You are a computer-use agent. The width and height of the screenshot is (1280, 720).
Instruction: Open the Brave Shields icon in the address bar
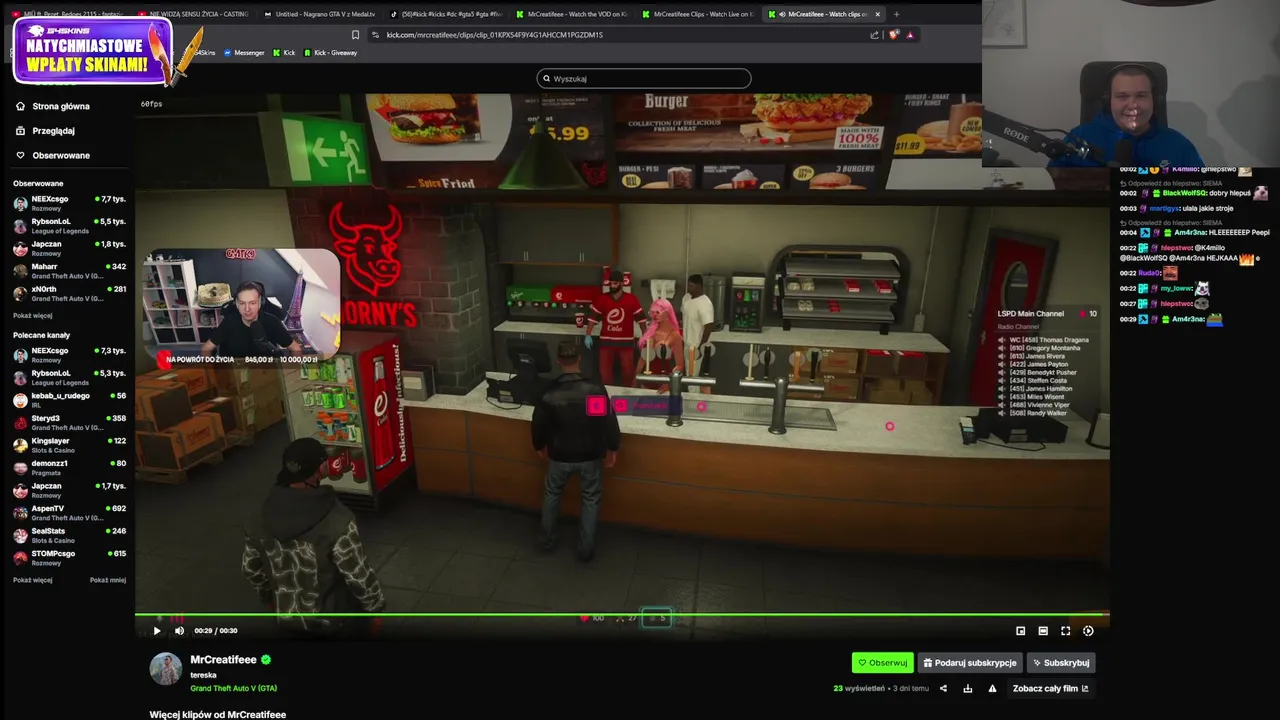tap(894, 35)
